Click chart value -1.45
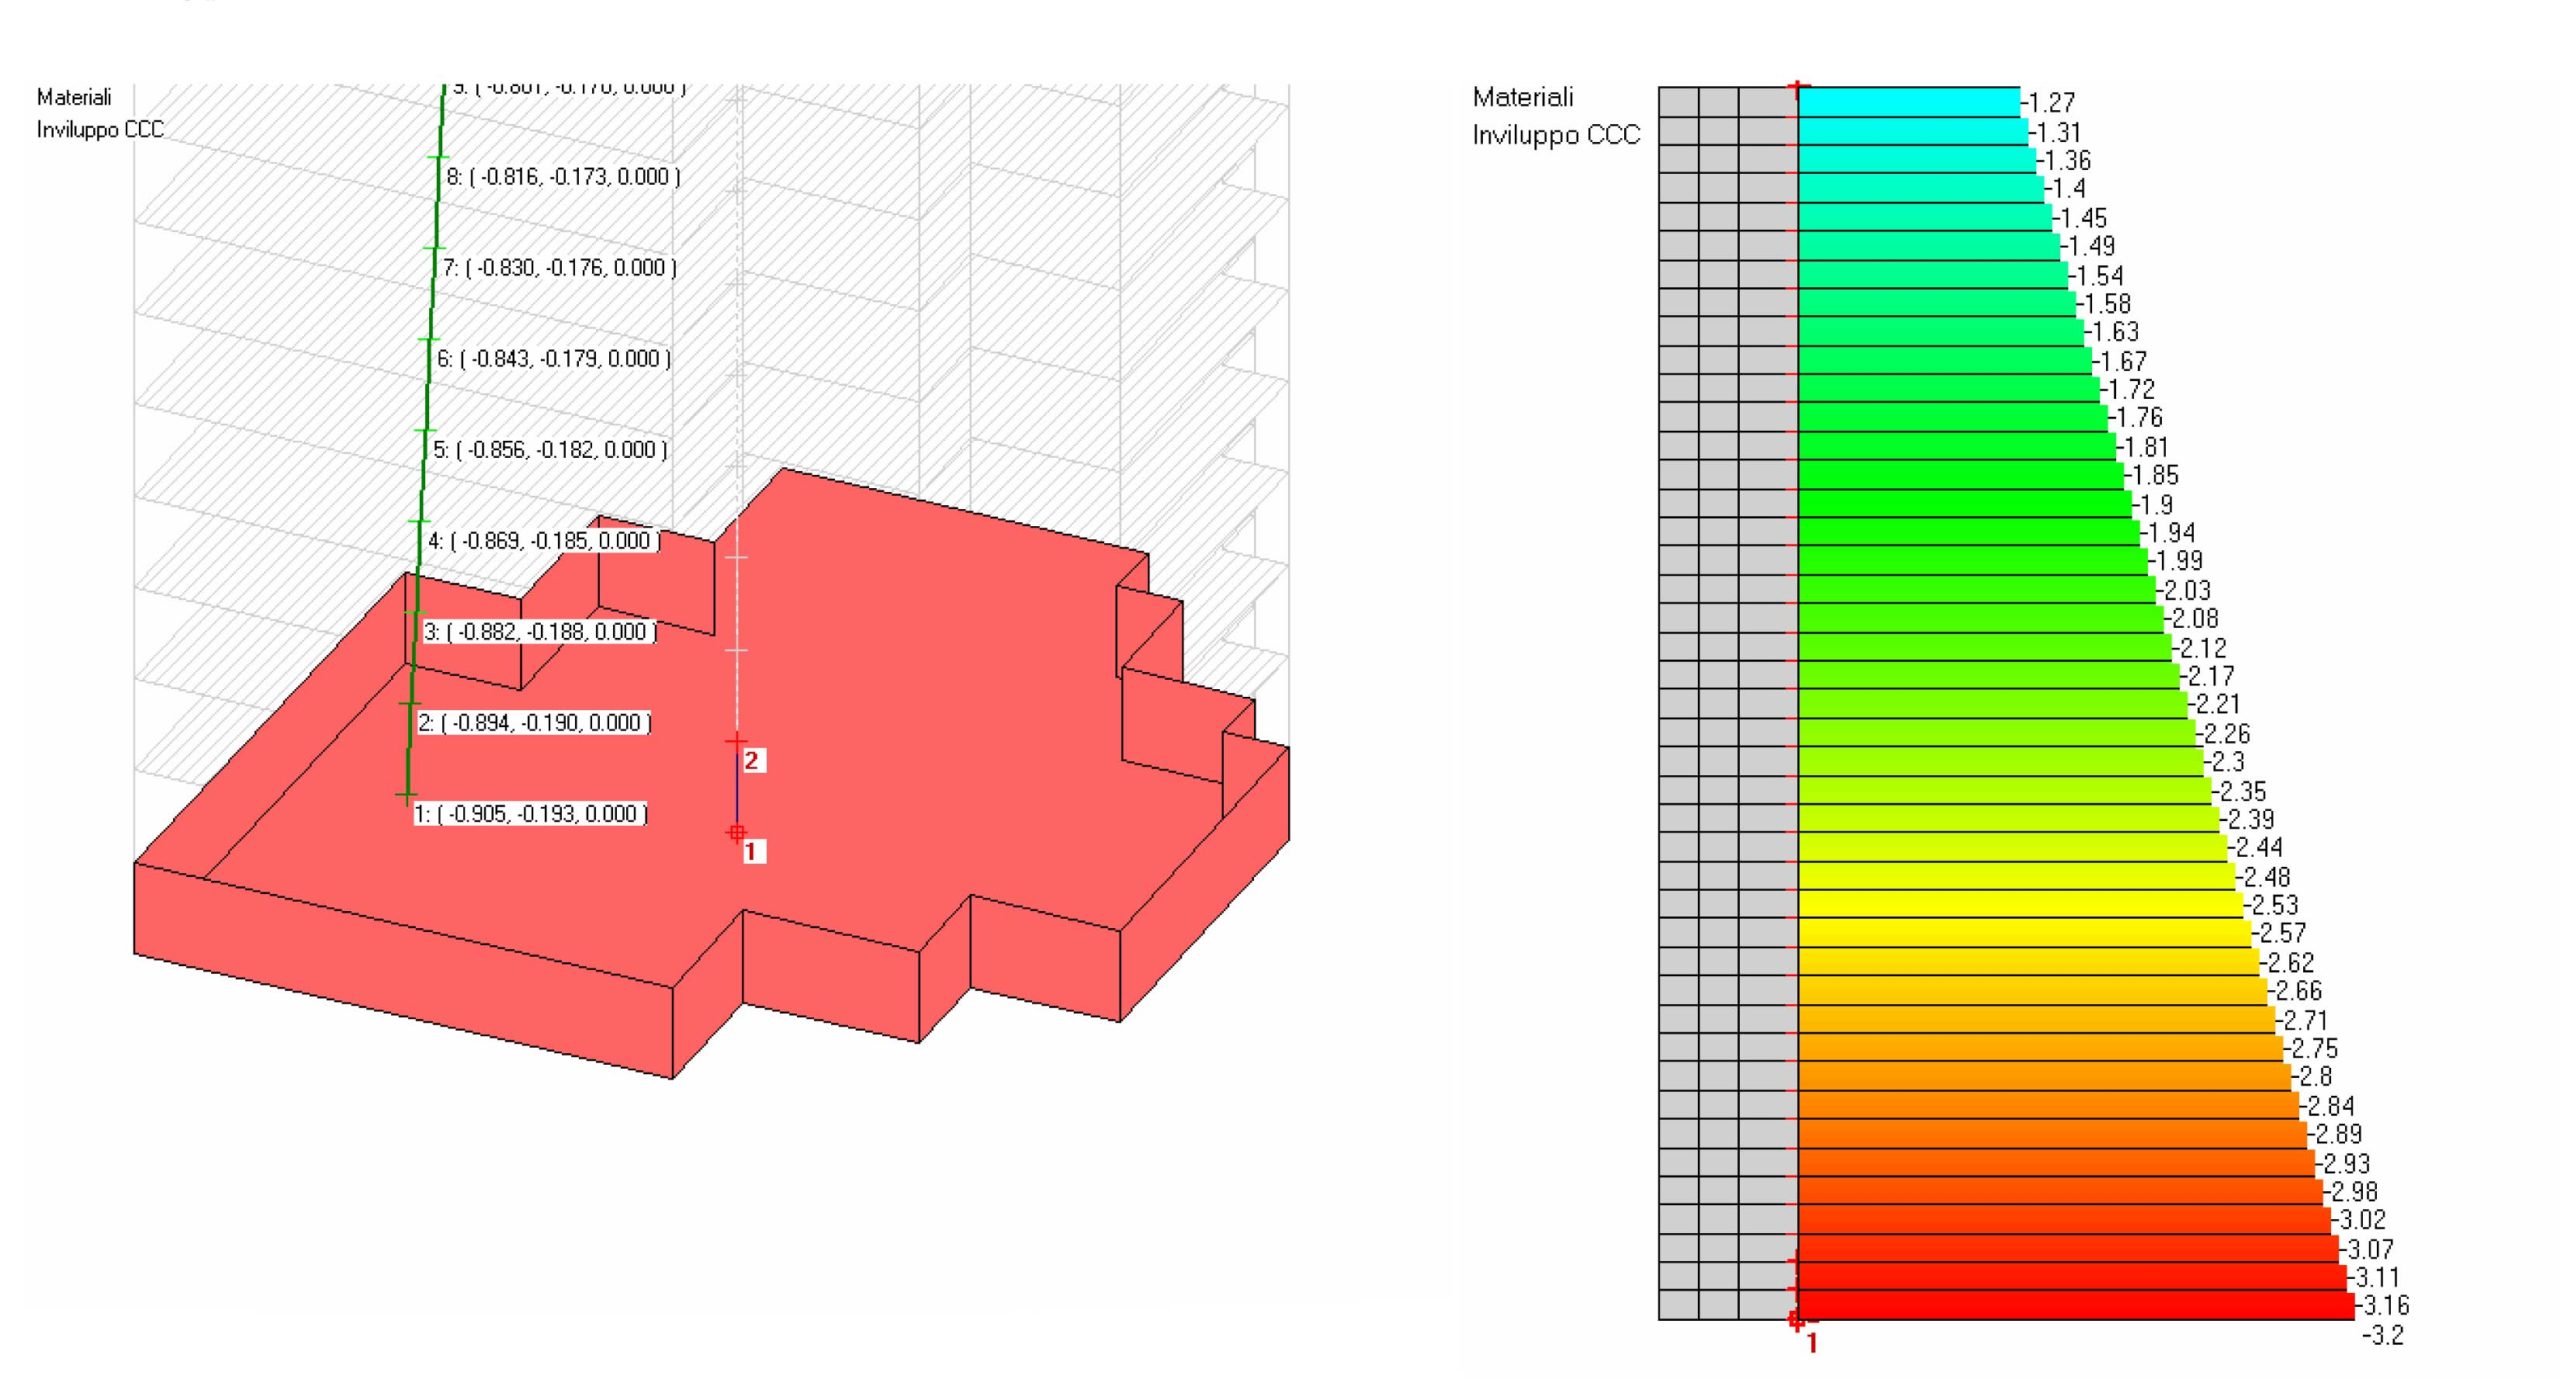 [2080, 218]
